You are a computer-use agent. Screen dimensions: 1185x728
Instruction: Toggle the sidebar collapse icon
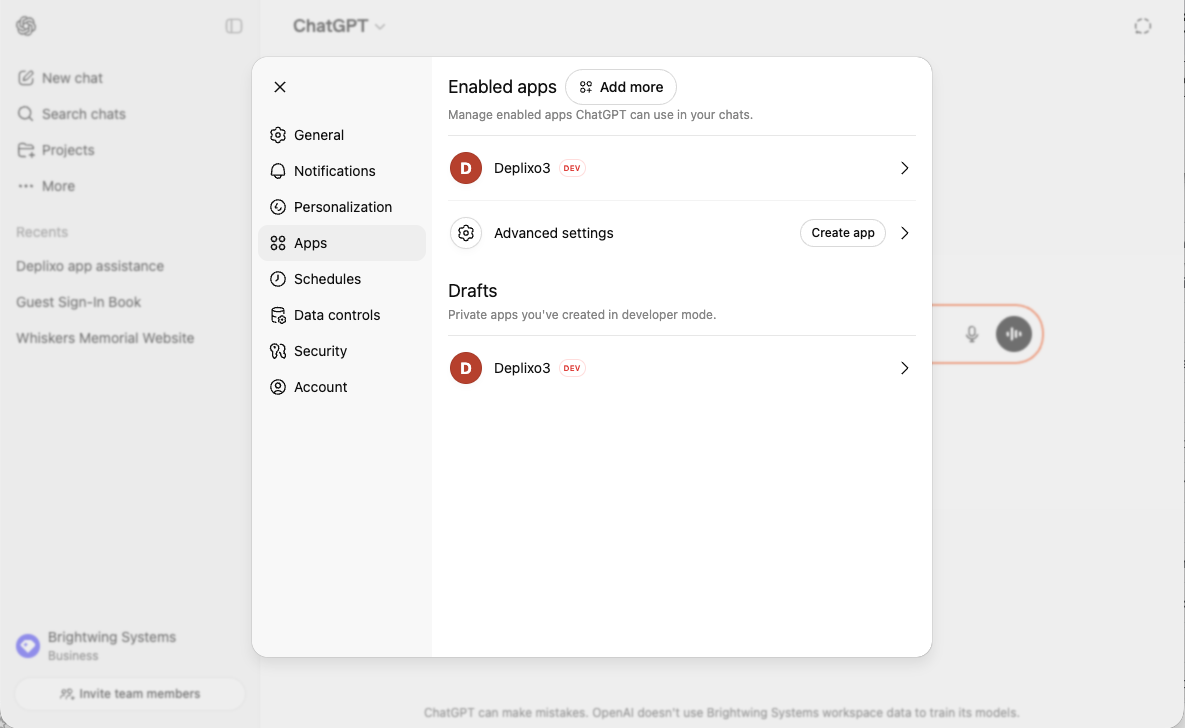click(x=234, y=26)
